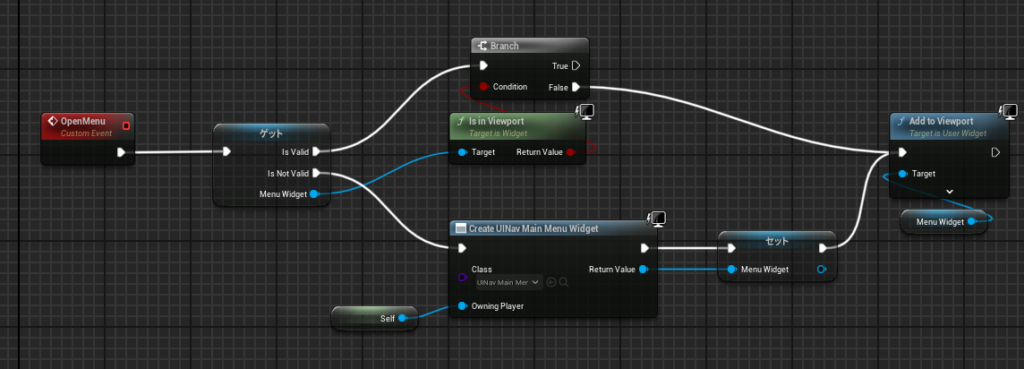The width and height of the screenshot is (1024, 369).
Task: Click the red delegate pin on OpenMenu
Action: 126,125
